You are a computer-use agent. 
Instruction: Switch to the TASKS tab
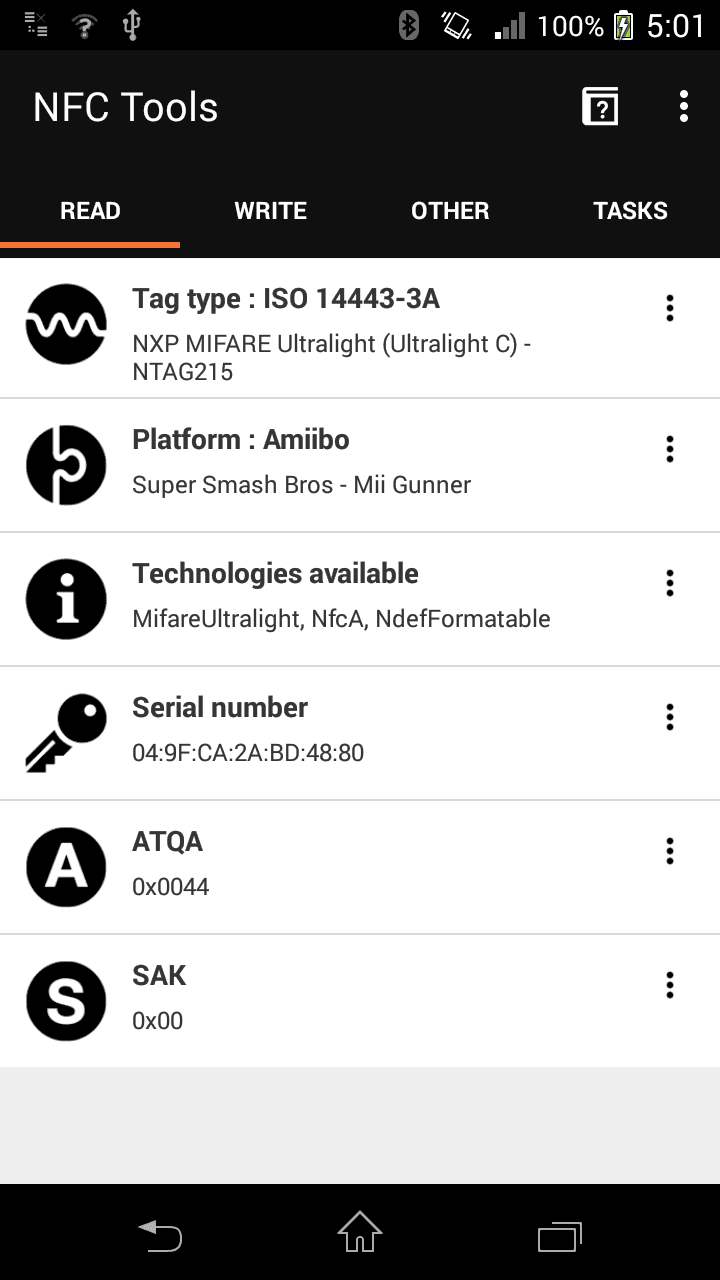(x=630, y=211)
